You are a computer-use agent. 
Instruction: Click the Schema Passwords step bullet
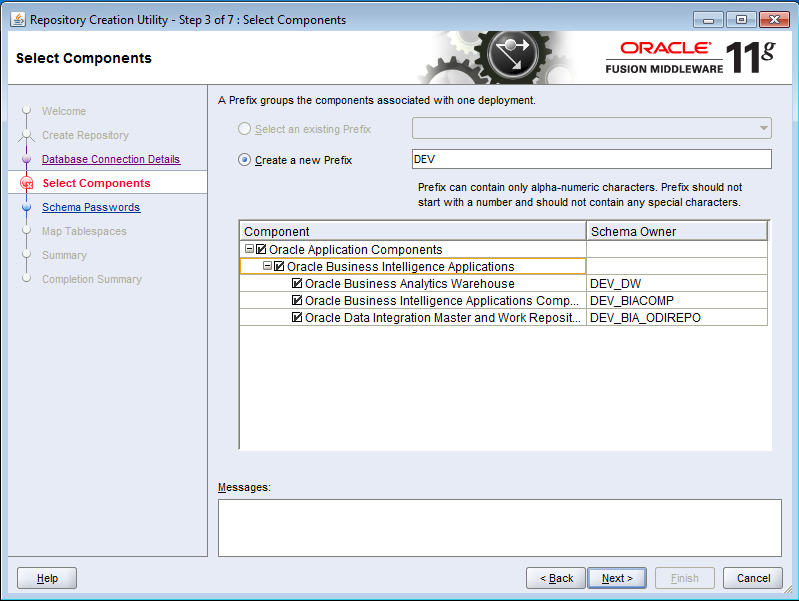click(26, 207)
